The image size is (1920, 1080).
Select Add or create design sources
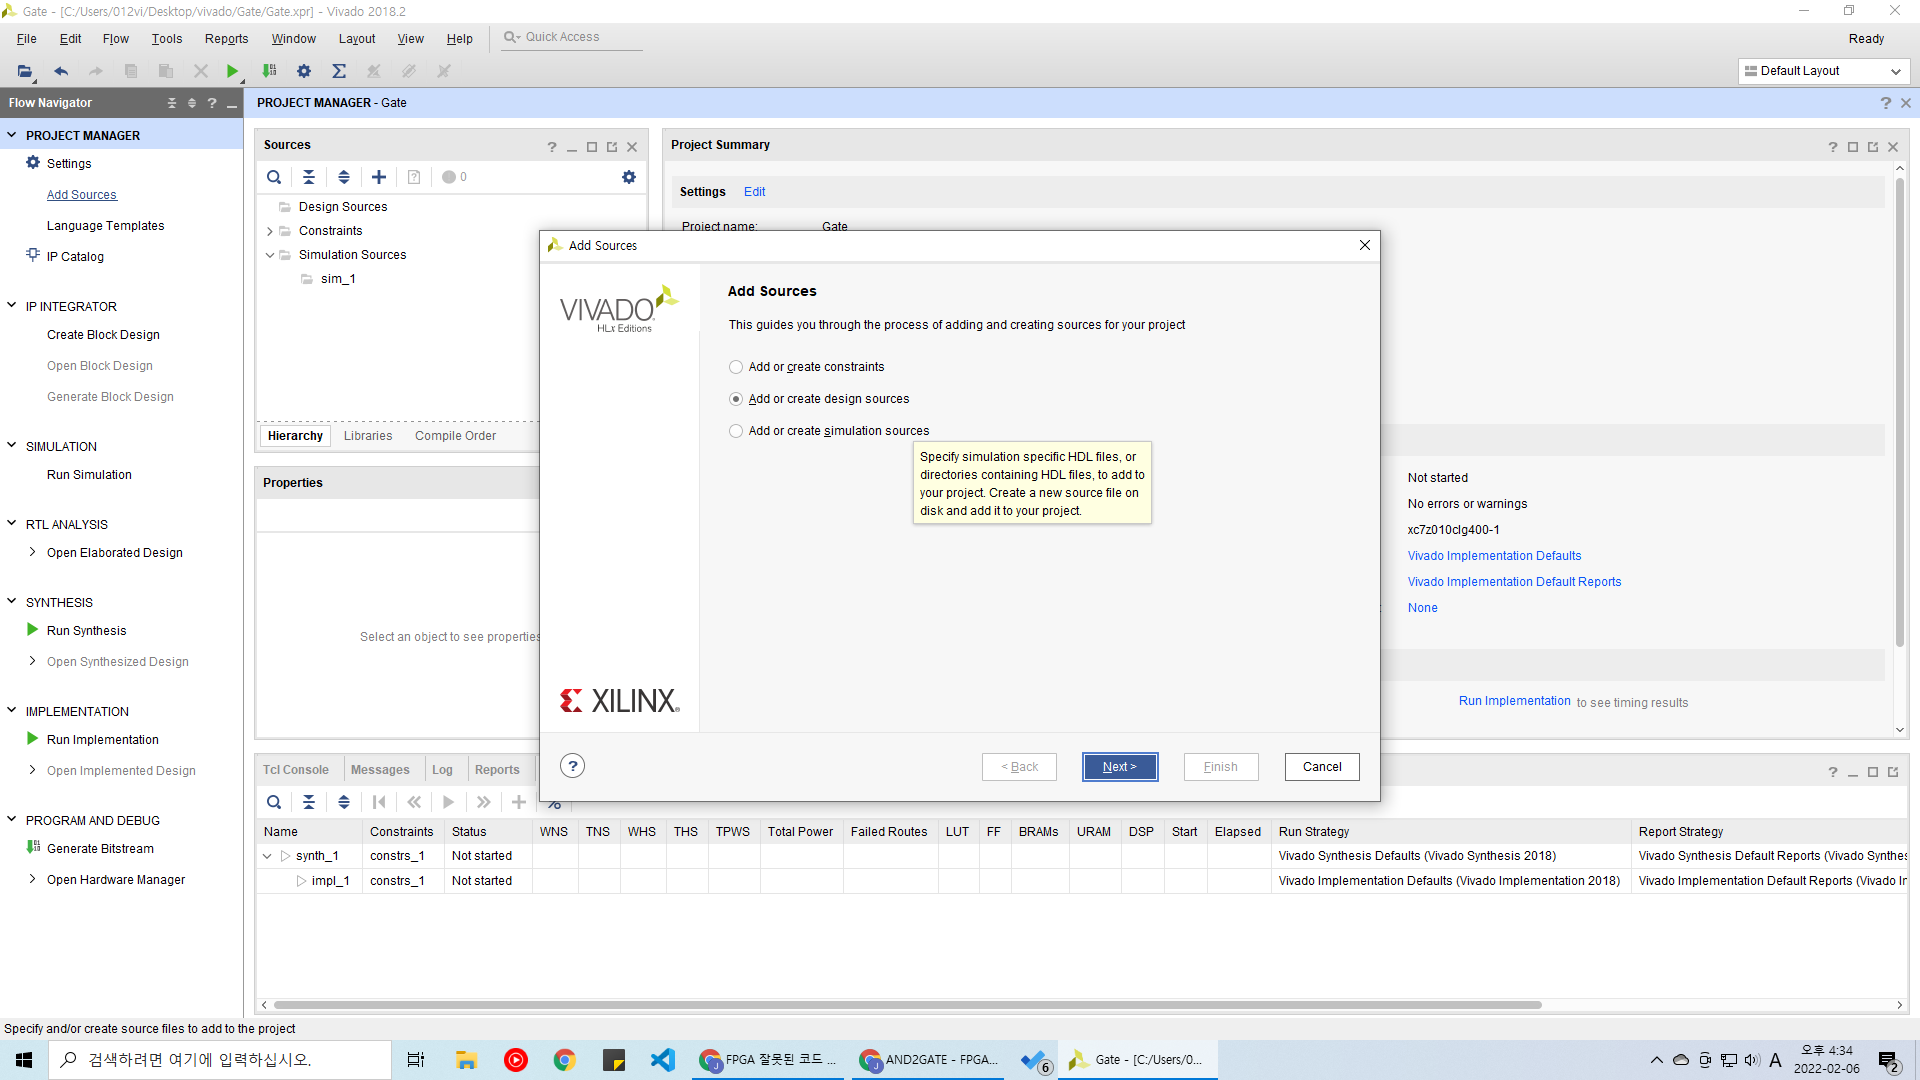(736, 399)
